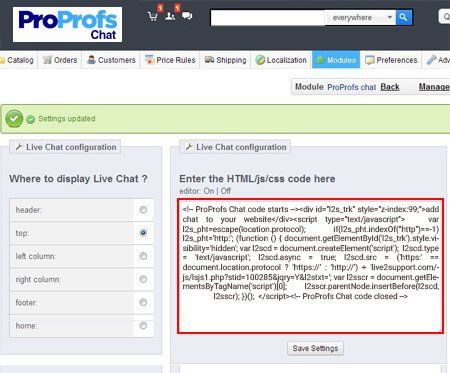Click the Save Settings button
The image size is (450, 373).
(315, 348)
